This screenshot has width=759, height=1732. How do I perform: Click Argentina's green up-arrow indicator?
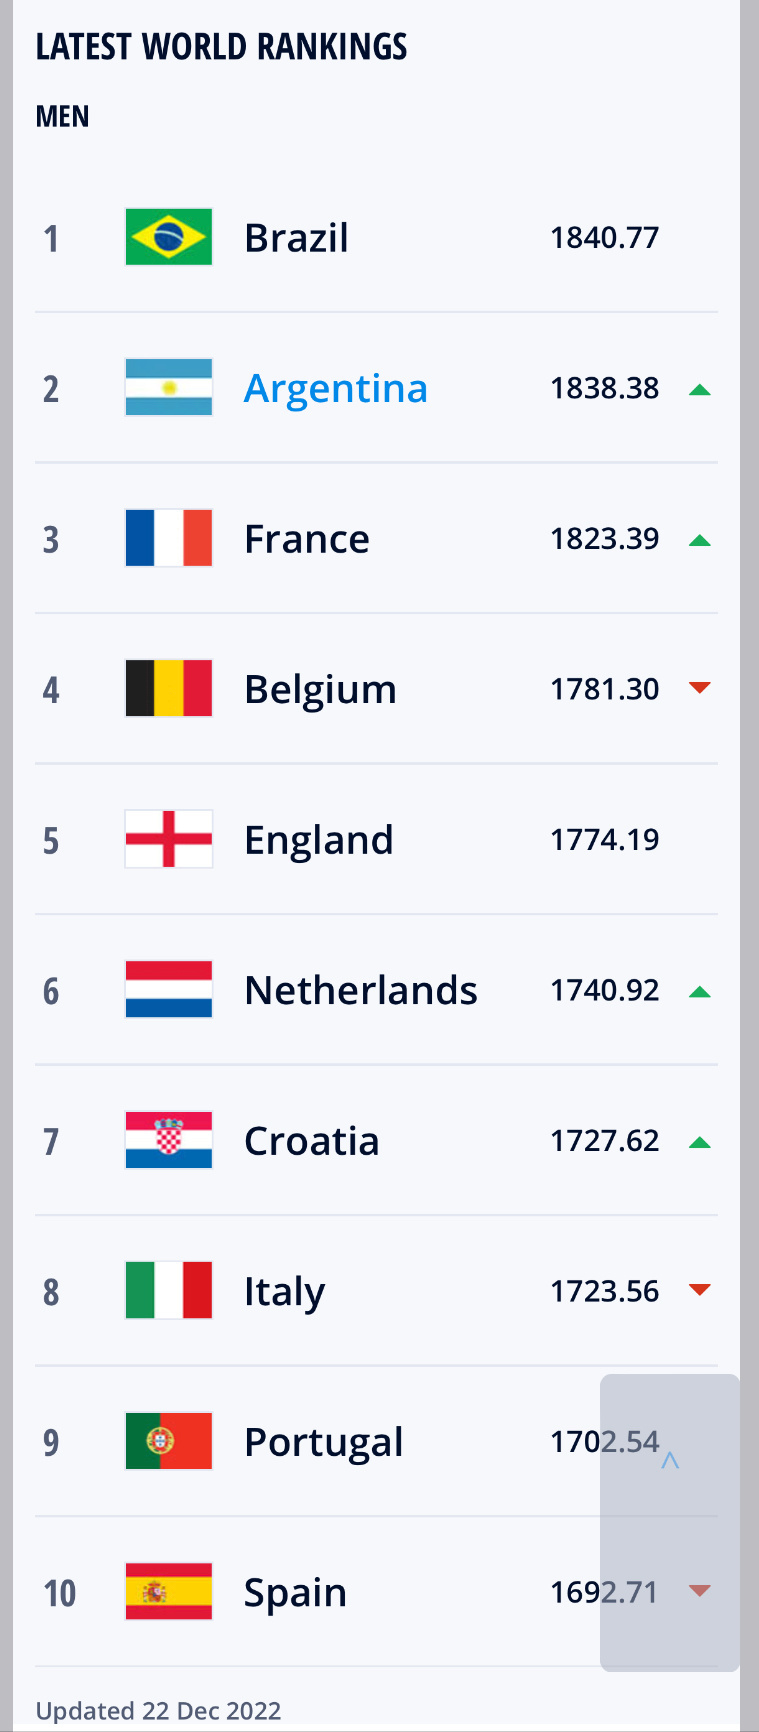tap(700, 389)
